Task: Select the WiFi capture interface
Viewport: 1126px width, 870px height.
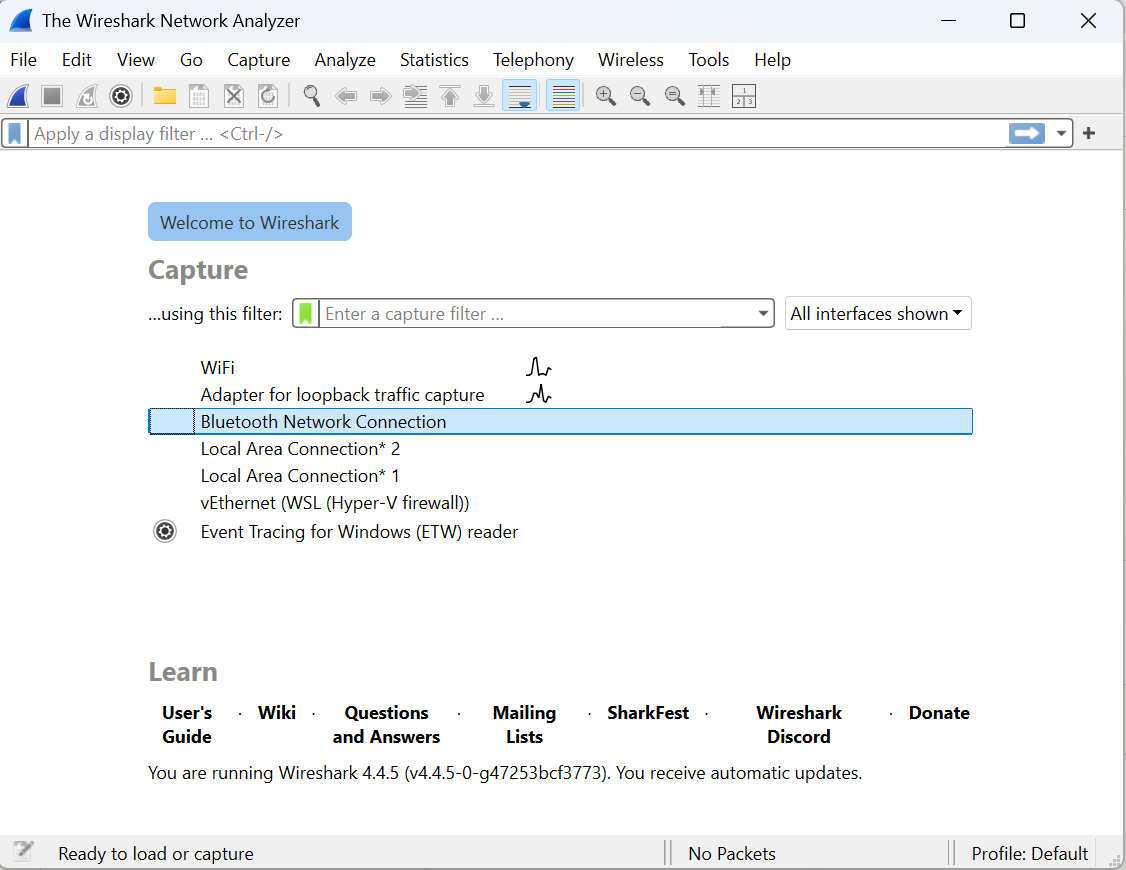Action: click(218, 368)
